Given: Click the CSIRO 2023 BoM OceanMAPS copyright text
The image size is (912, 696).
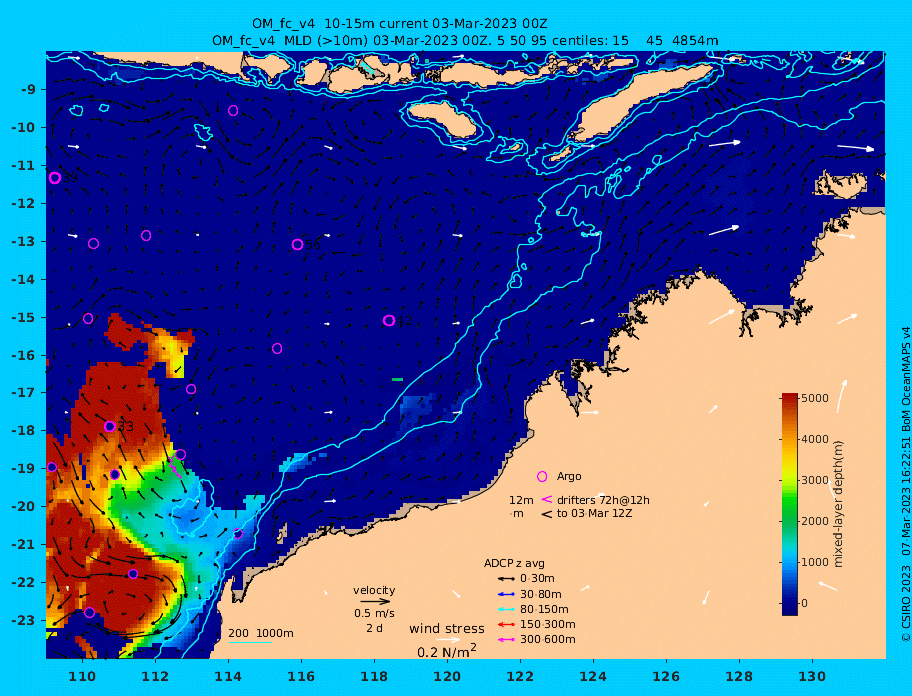Looking at the screenshot, I should (x=905, y=484).
